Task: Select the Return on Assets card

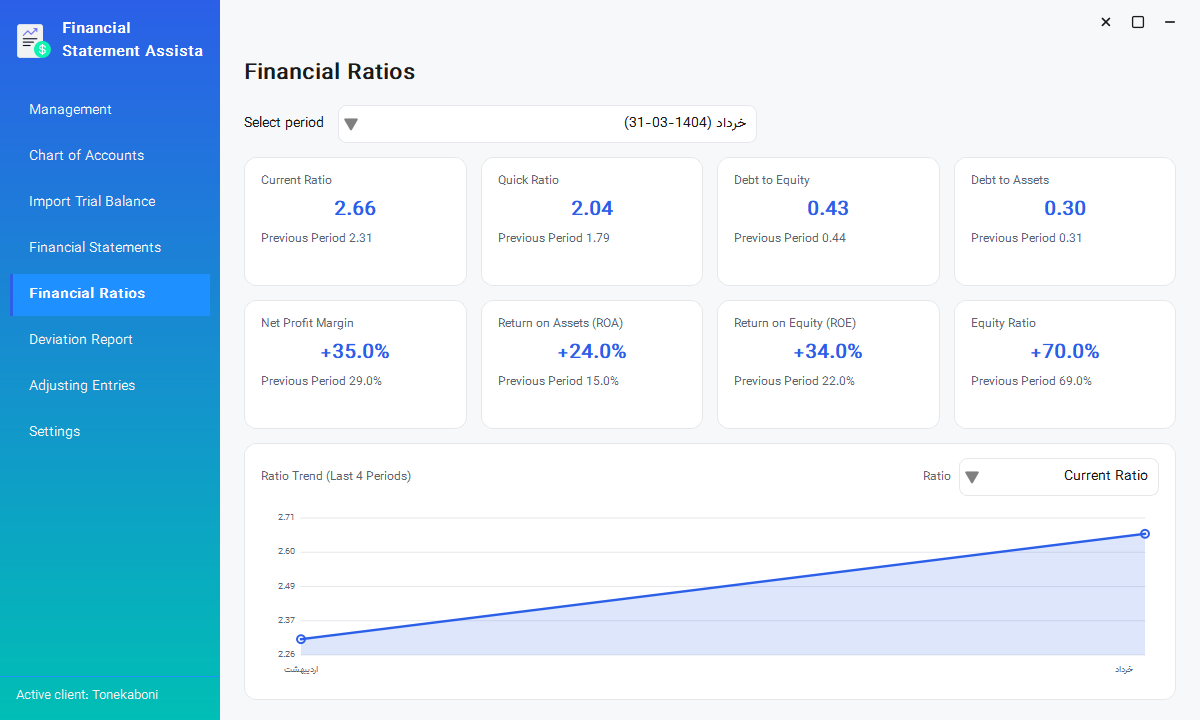Action: pos(592,364)
